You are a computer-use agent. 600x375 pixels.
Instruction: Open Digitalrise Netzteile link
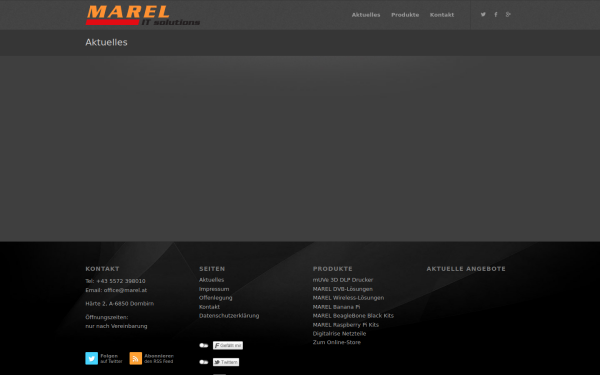(339, 334)
